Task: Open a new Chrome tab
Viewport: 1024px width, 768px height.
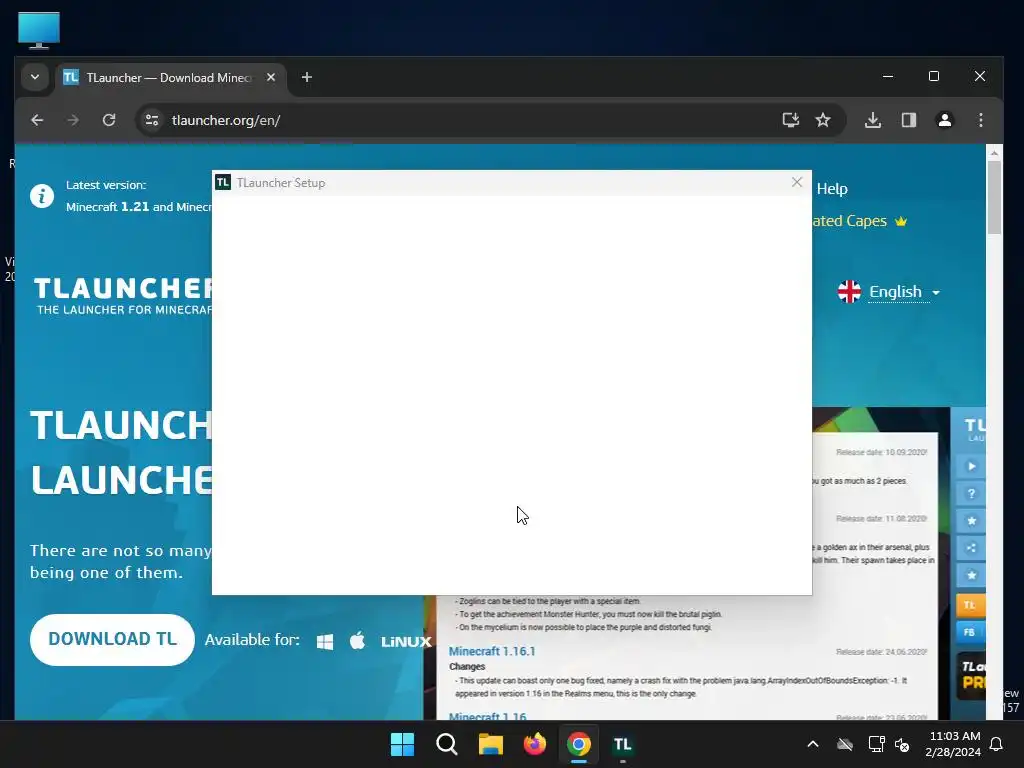Action: coord(306,77)
